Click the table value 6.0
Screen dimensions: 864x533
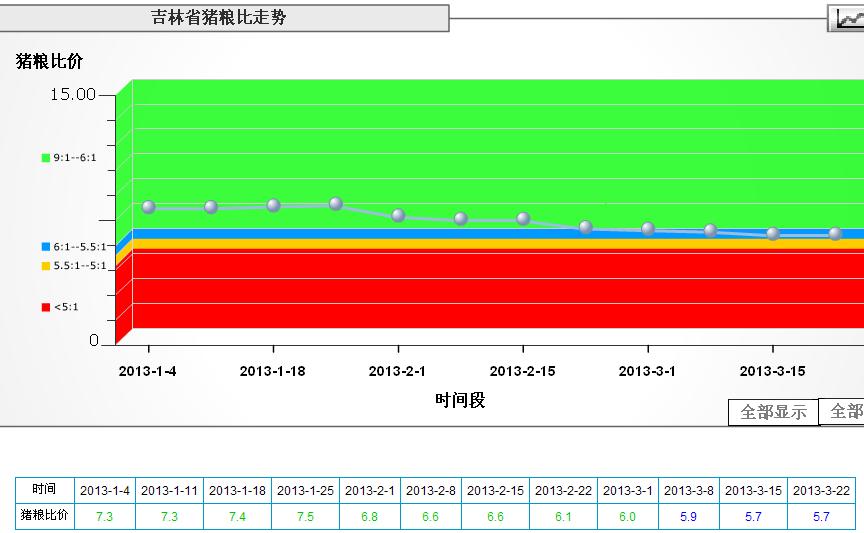(628, 517)
